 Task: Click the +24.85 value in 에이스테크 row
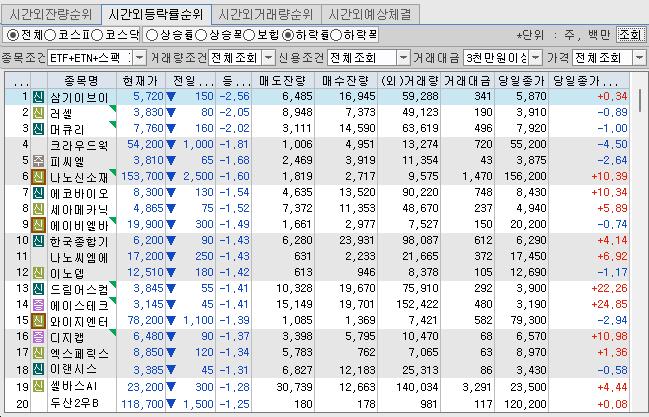[x=609, y=304]
